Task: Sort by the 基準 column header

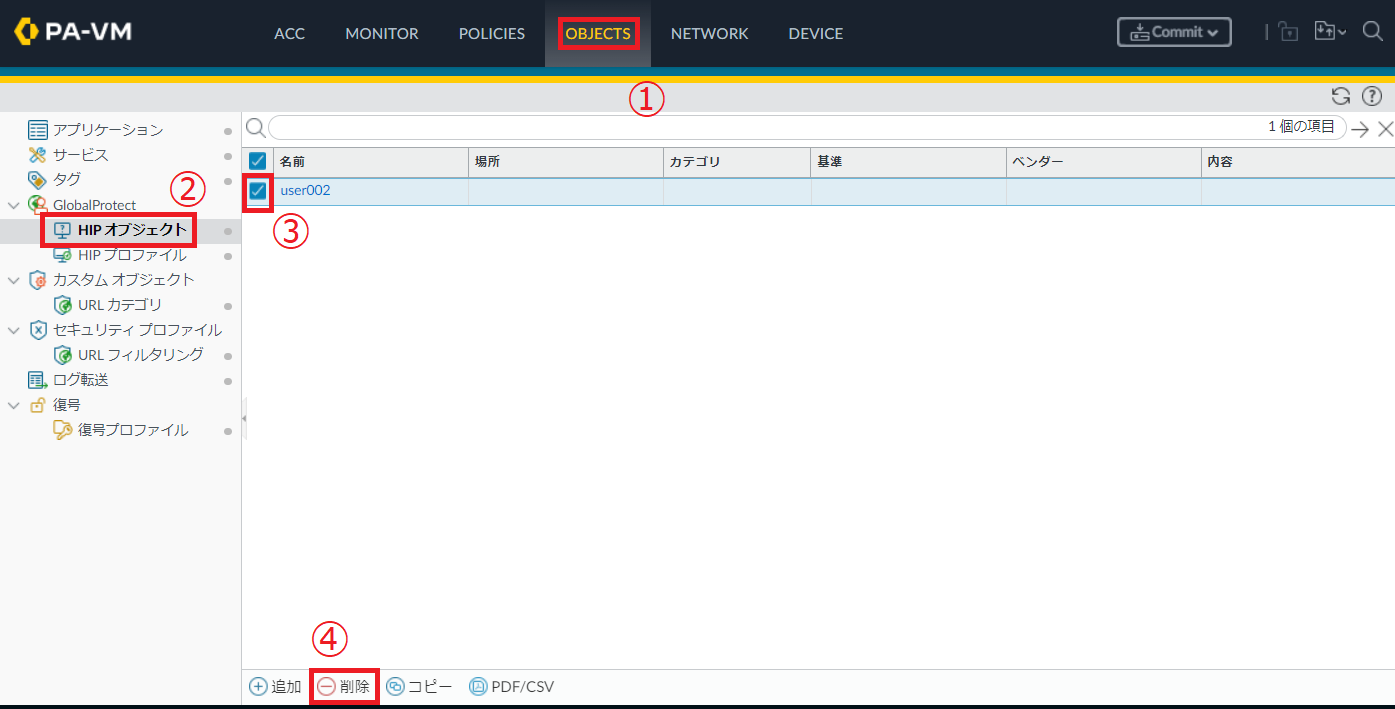Action: pyautogui.click(x=908, y=161)
